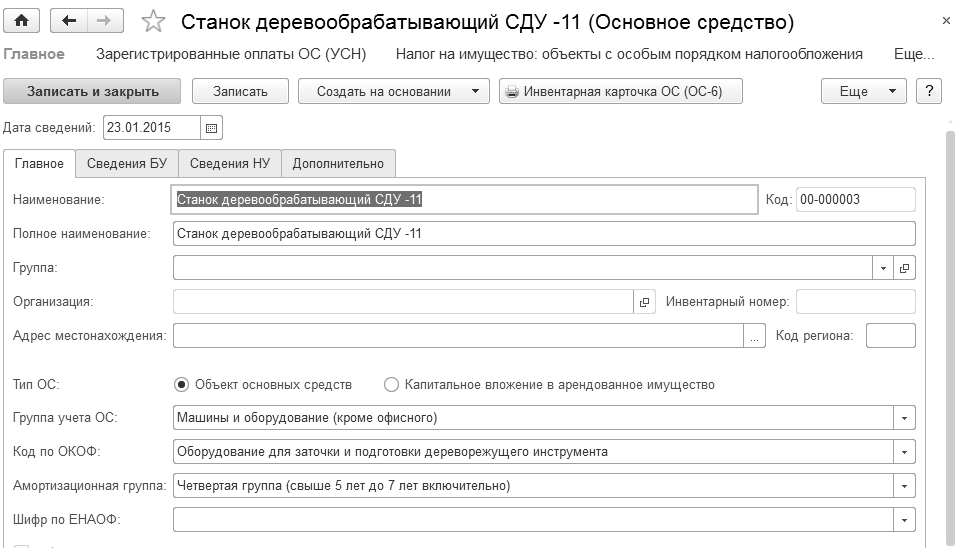Screen dimensions: 955x548
Task: Go back with the left arrow
Action: click(x=69, y=21)
